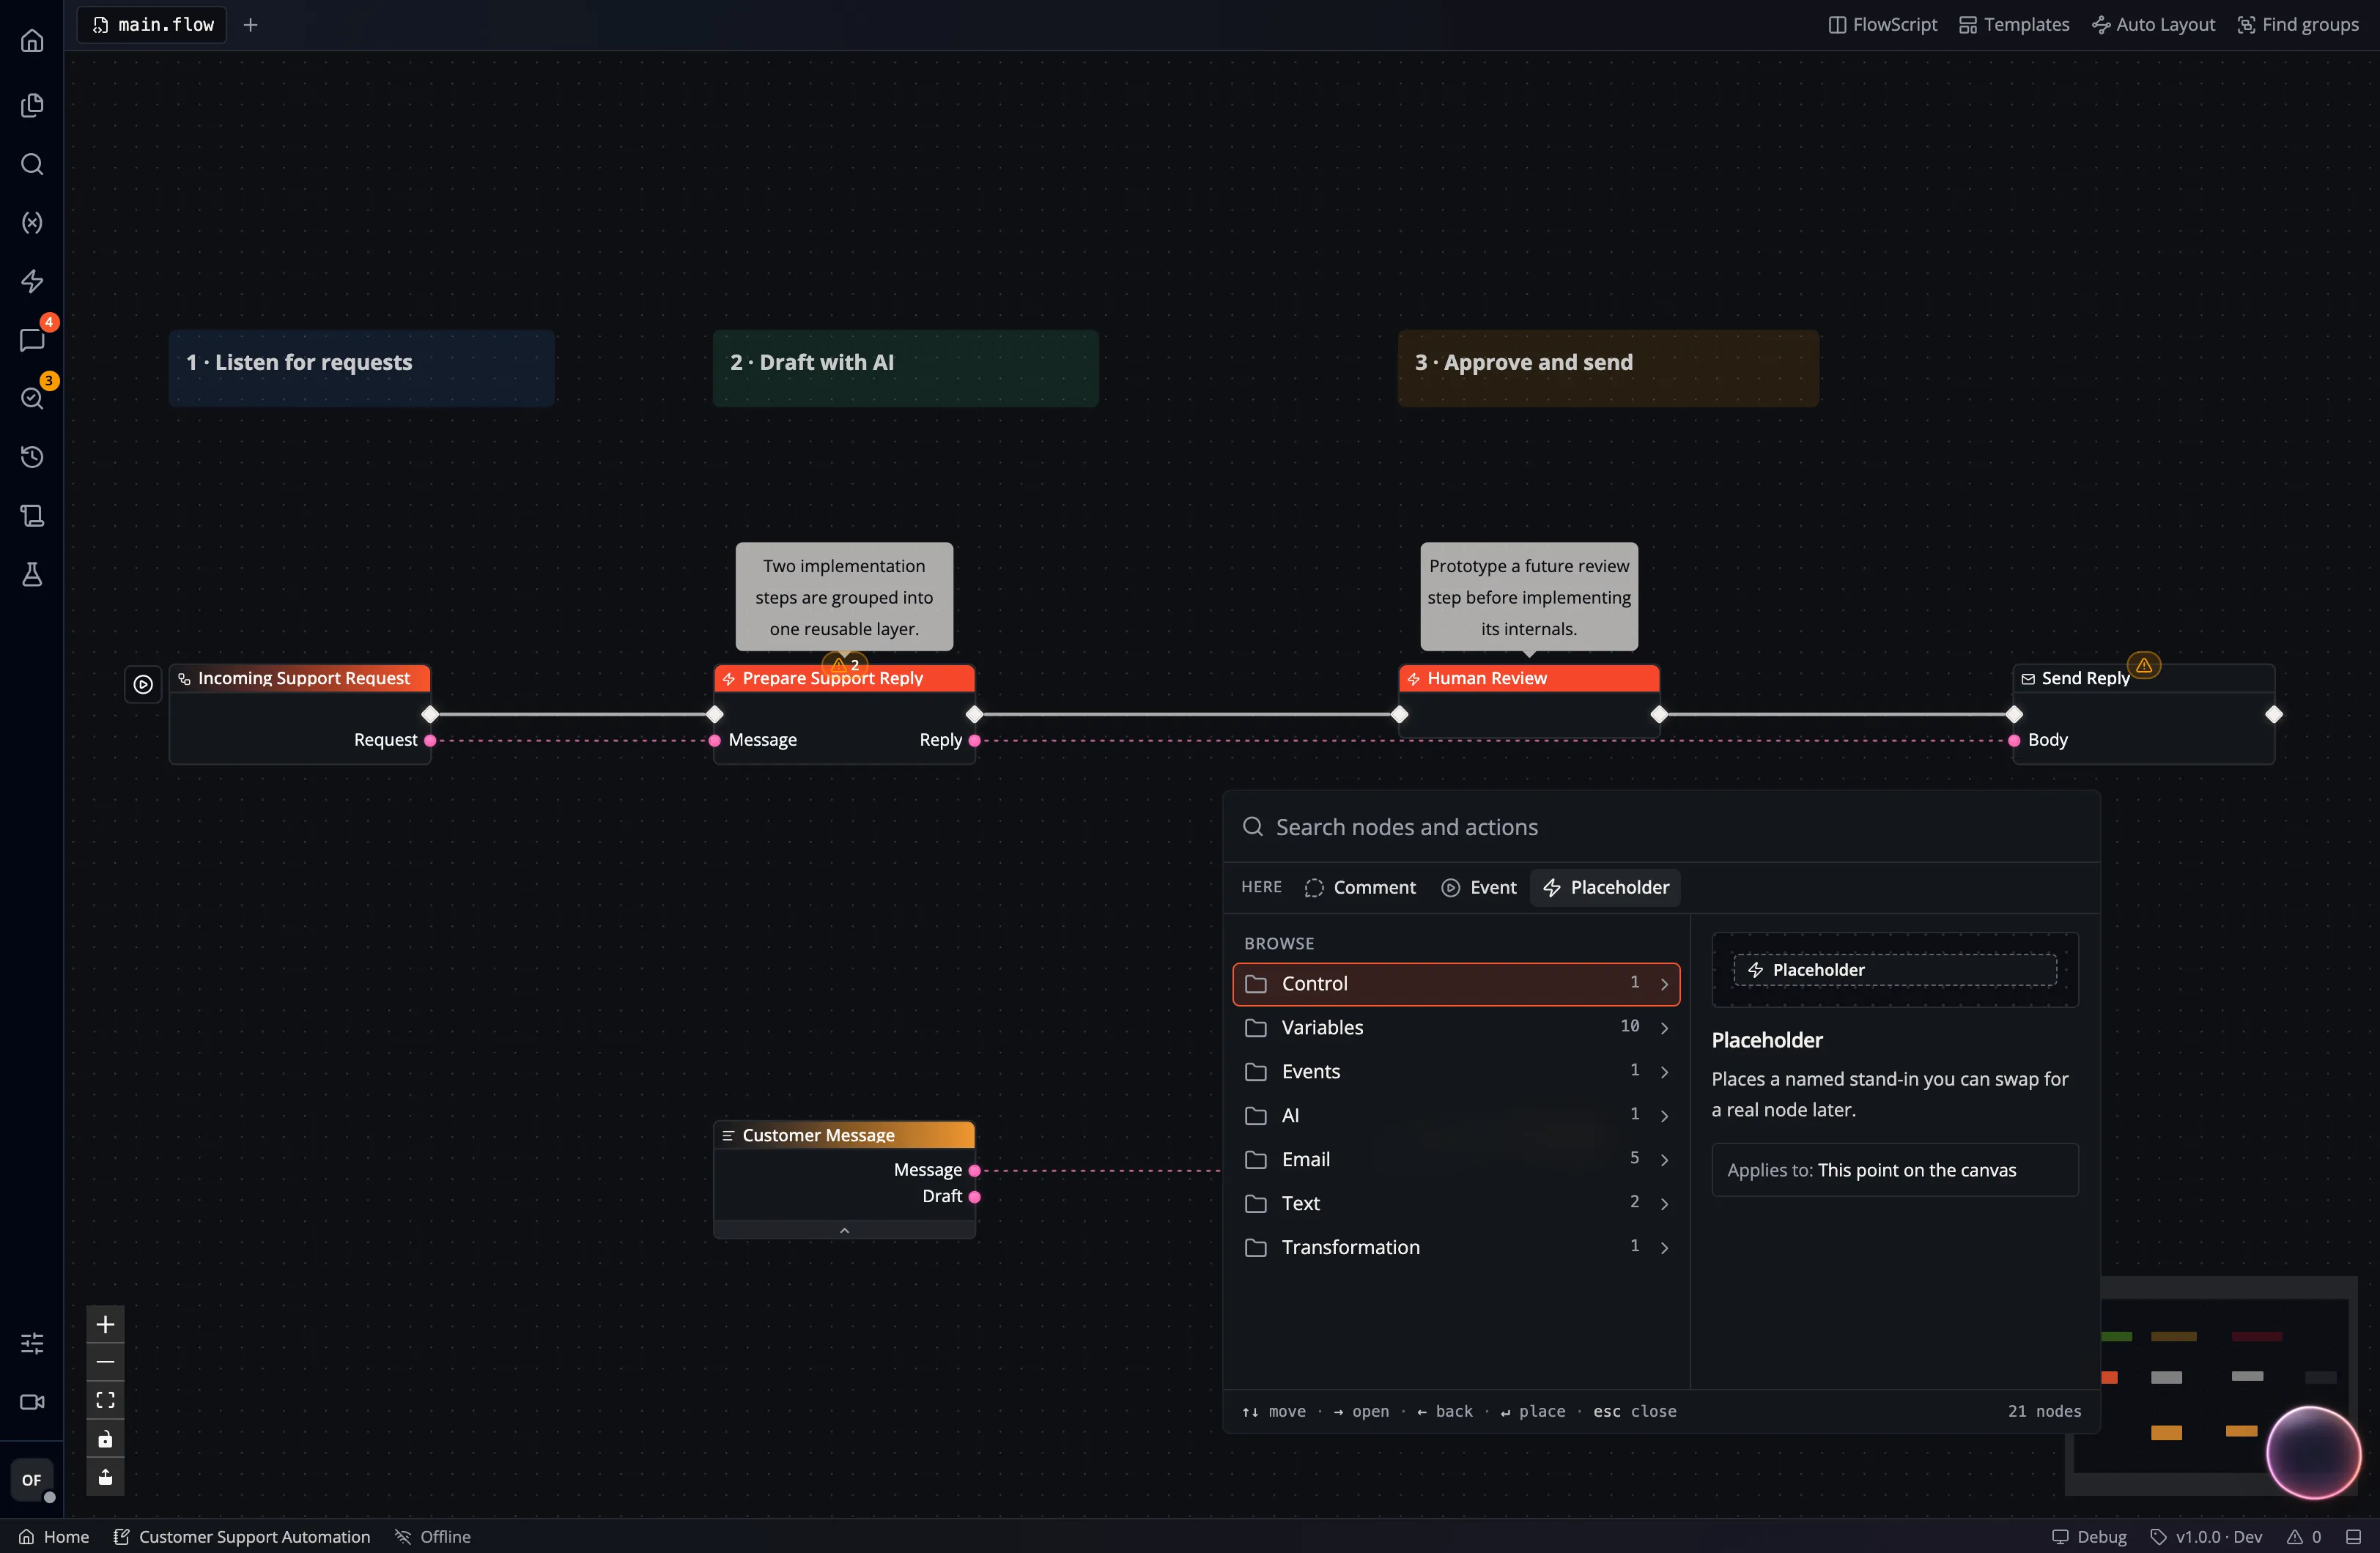This screenshot has width=2380, height=1553.
Task: Open the sliders settings icon in the sidebar
Action: [x=32, y=1343]
